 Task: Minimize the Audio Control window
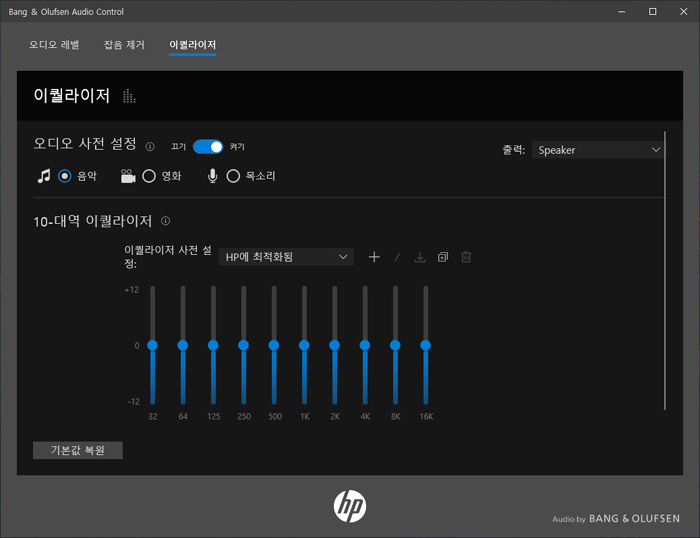pos(621,12)
